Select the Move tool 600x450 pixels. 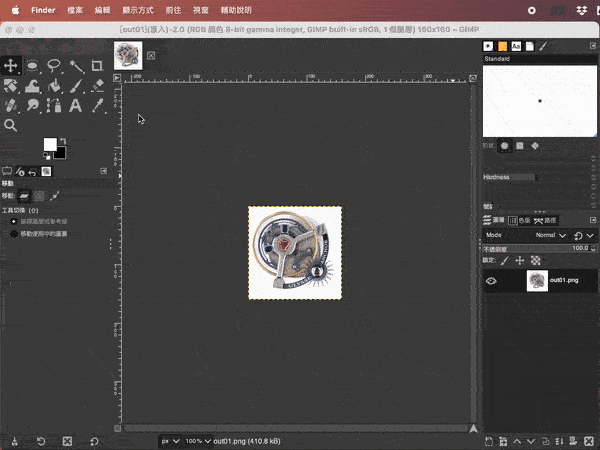pos(10,65)
